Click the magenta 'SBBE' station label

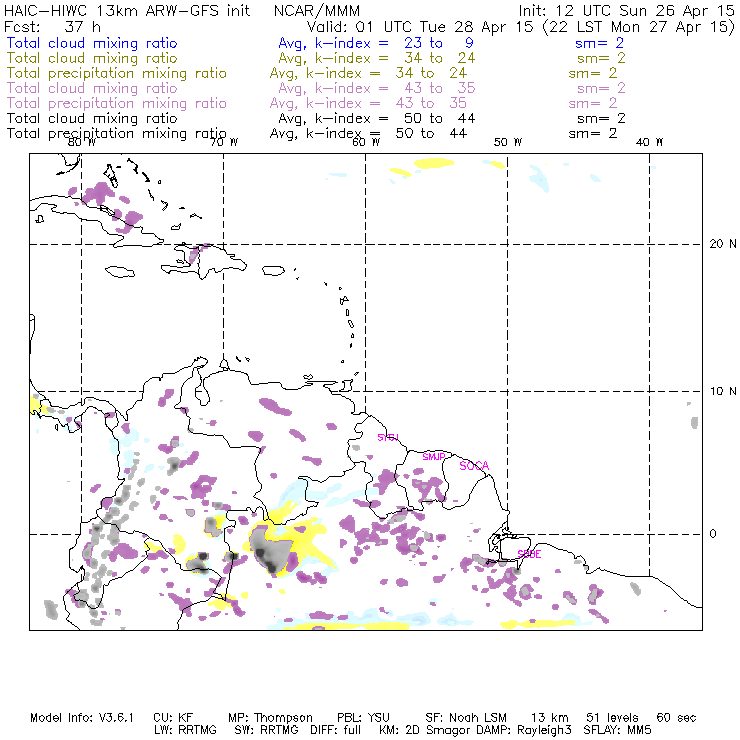tap(530, 555)
